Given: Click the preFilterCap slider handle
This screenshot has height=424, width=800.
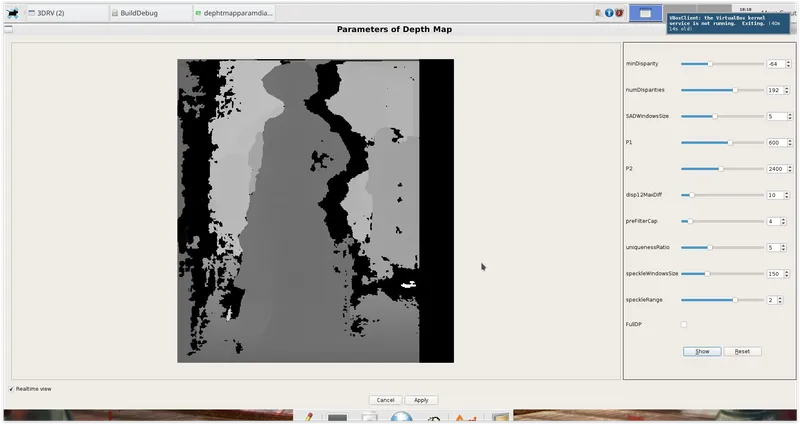Looking at the screenshot, I should (x=690, y=221).
